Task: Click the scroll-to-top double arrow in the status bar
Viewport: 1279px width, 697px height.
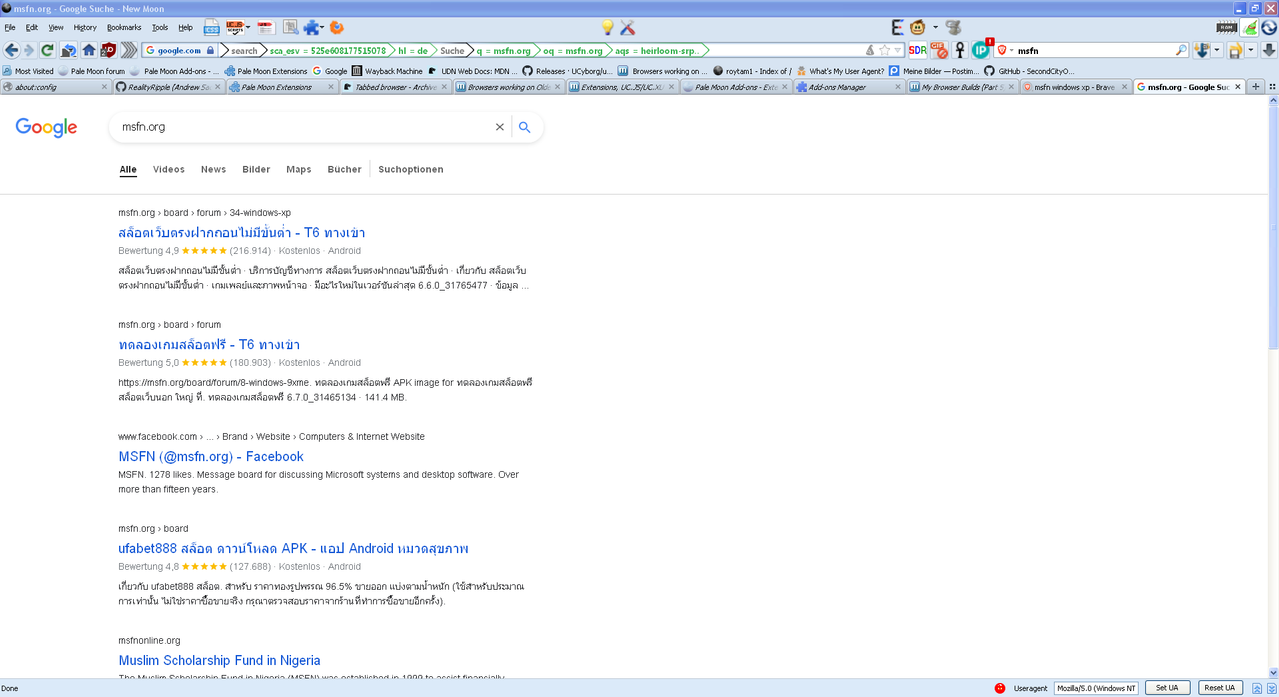Action: pos(1257,688)
